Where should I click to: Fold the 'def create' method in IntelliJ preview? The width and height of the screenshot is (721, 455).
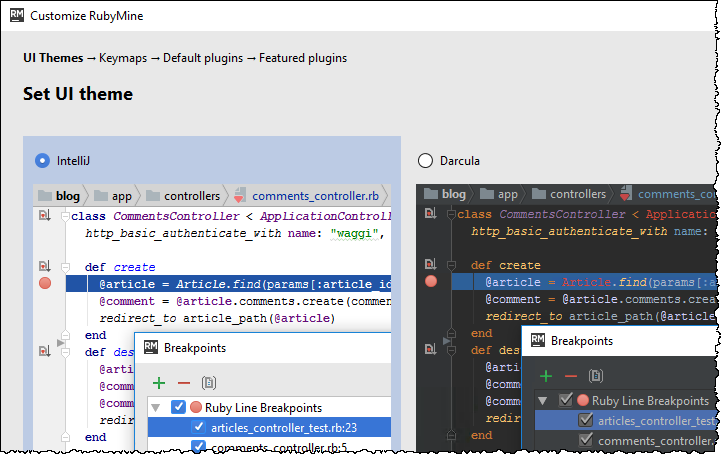(63, 268)
